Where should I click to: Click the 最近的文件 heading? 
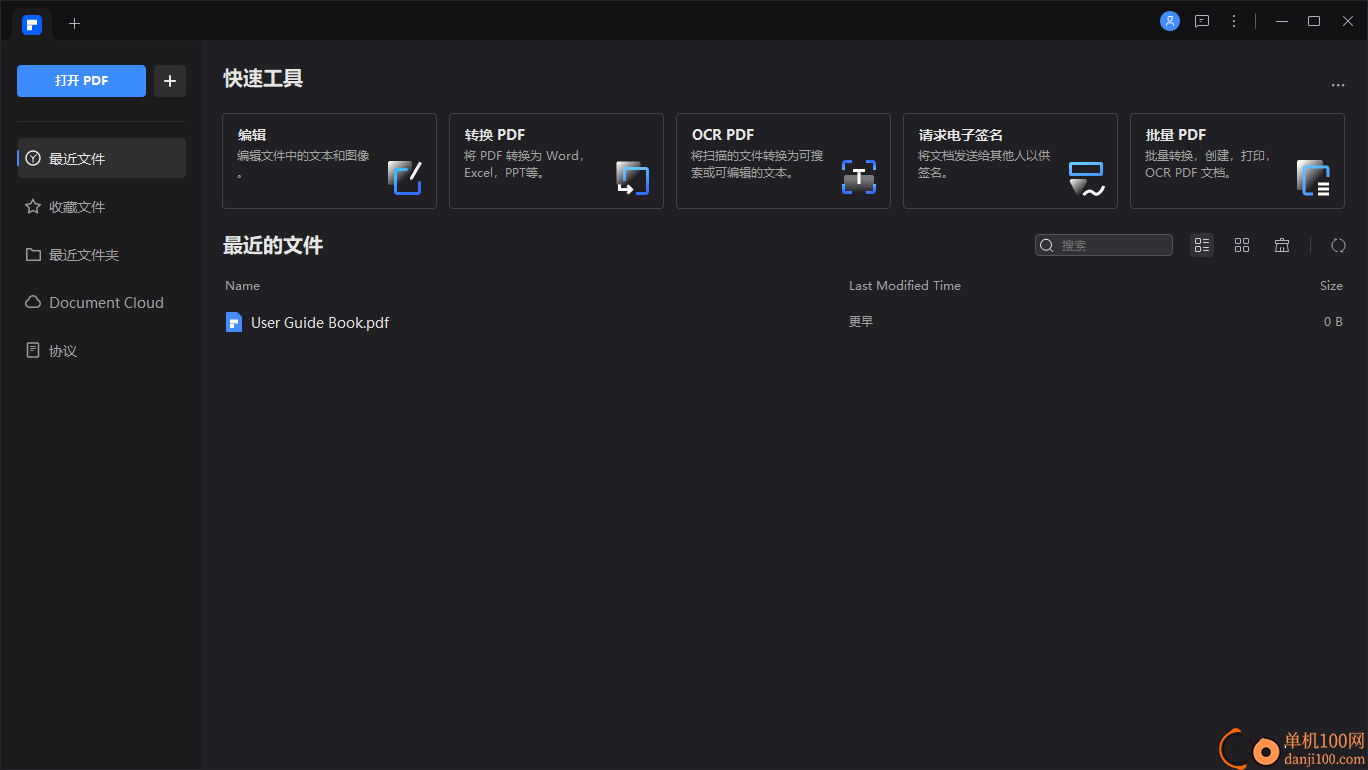coord(273,245)
